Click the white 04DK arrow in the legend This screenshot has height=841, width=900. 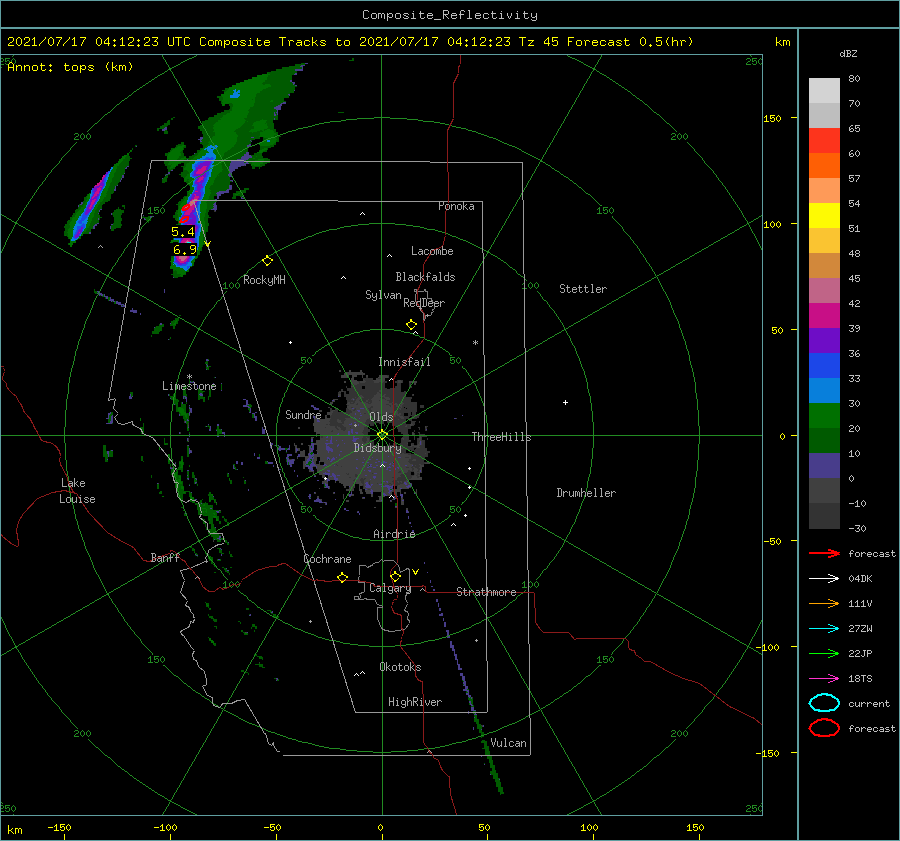824,578
